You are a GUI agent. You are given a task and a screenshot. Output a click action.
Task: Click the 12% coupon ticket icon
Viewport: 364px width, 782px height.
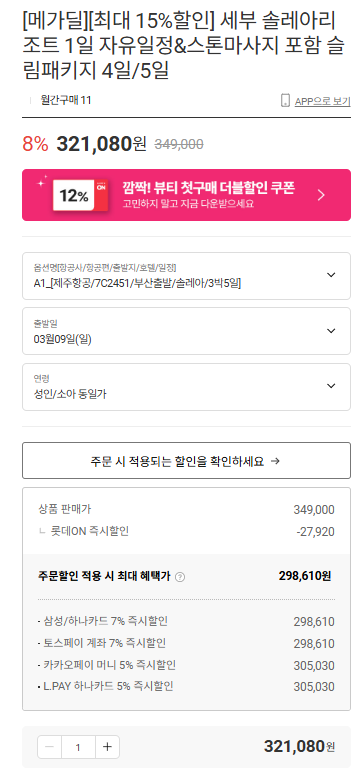pos(80,195)
